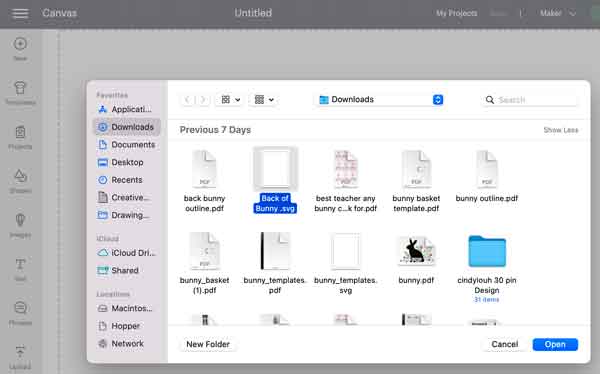This screenshot has width=600, height=374.
Task: Open Images in the Canvas sidebar
Action: tap(20, 225)
